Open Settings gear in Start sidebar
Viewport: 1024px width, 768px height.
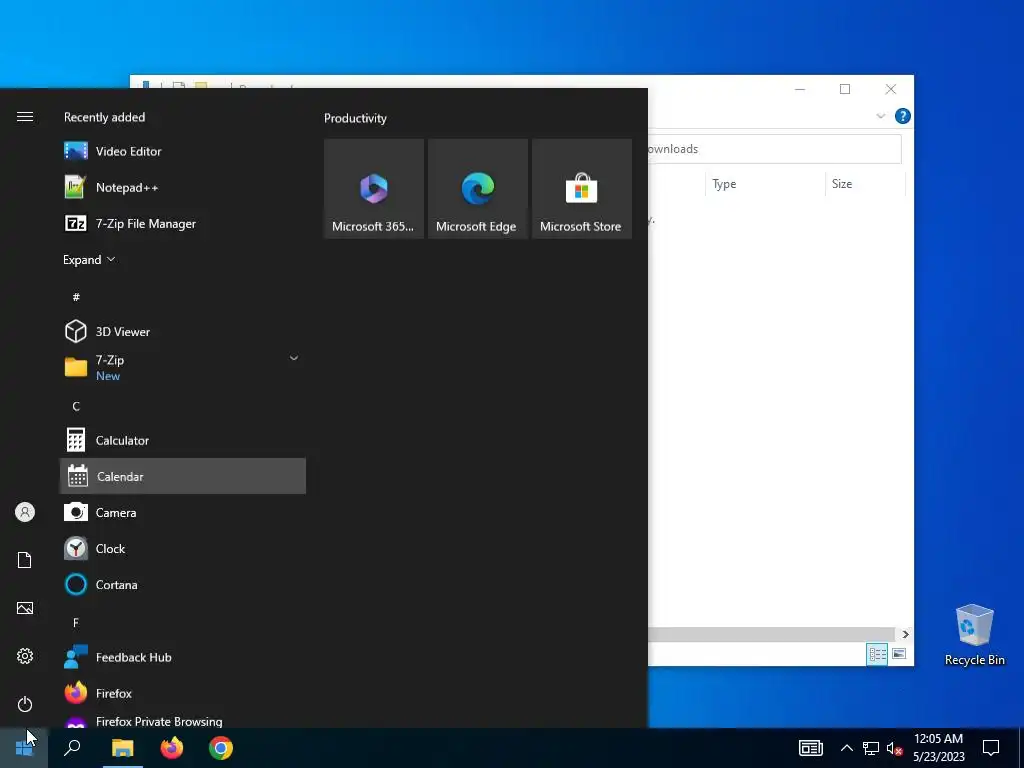coord(25,656)
